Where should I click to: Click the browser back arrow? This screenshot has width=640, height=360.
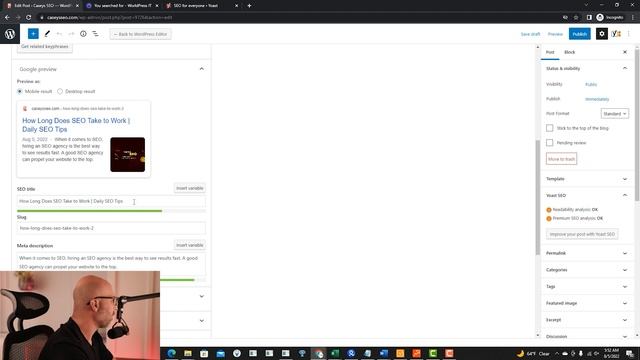point(7,18)
